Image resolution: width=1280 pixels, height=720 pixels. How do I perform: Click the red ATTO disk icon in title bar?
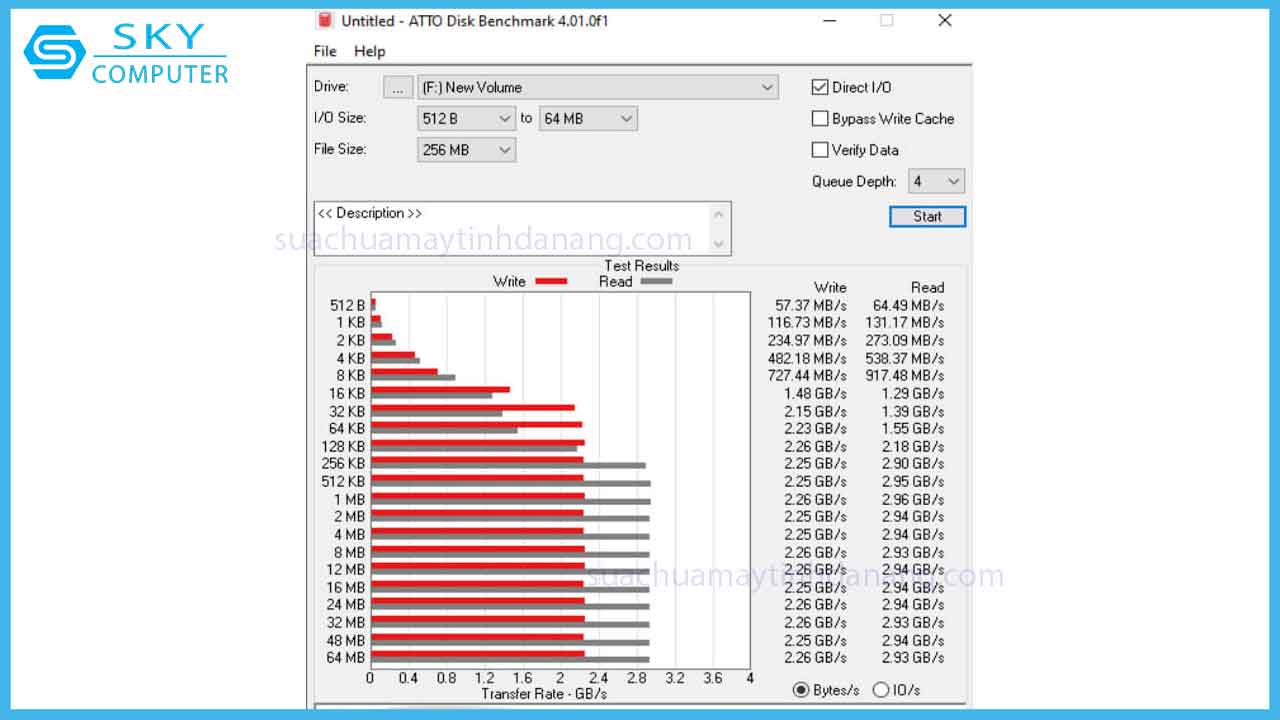323,20
